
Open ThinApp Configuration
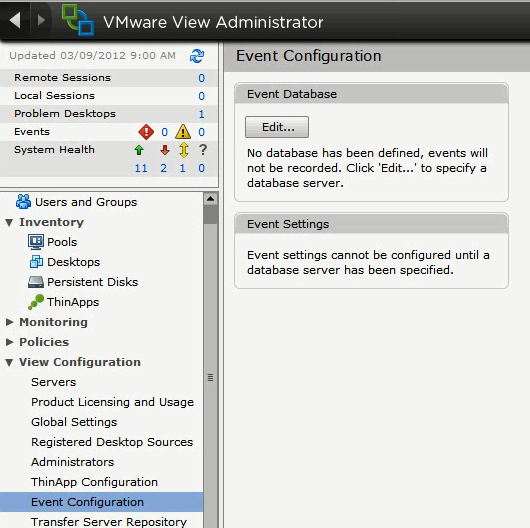(x=94, y=482)
